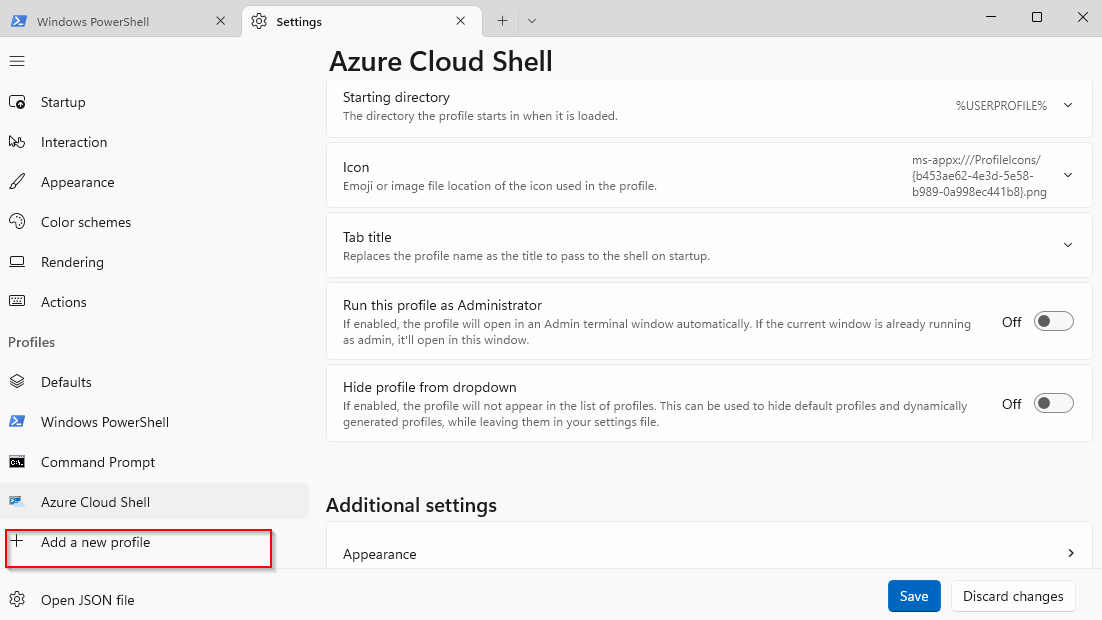Click Discard changes button
The height and width of the screenshot is (620, 1102).
(1013, 596)
